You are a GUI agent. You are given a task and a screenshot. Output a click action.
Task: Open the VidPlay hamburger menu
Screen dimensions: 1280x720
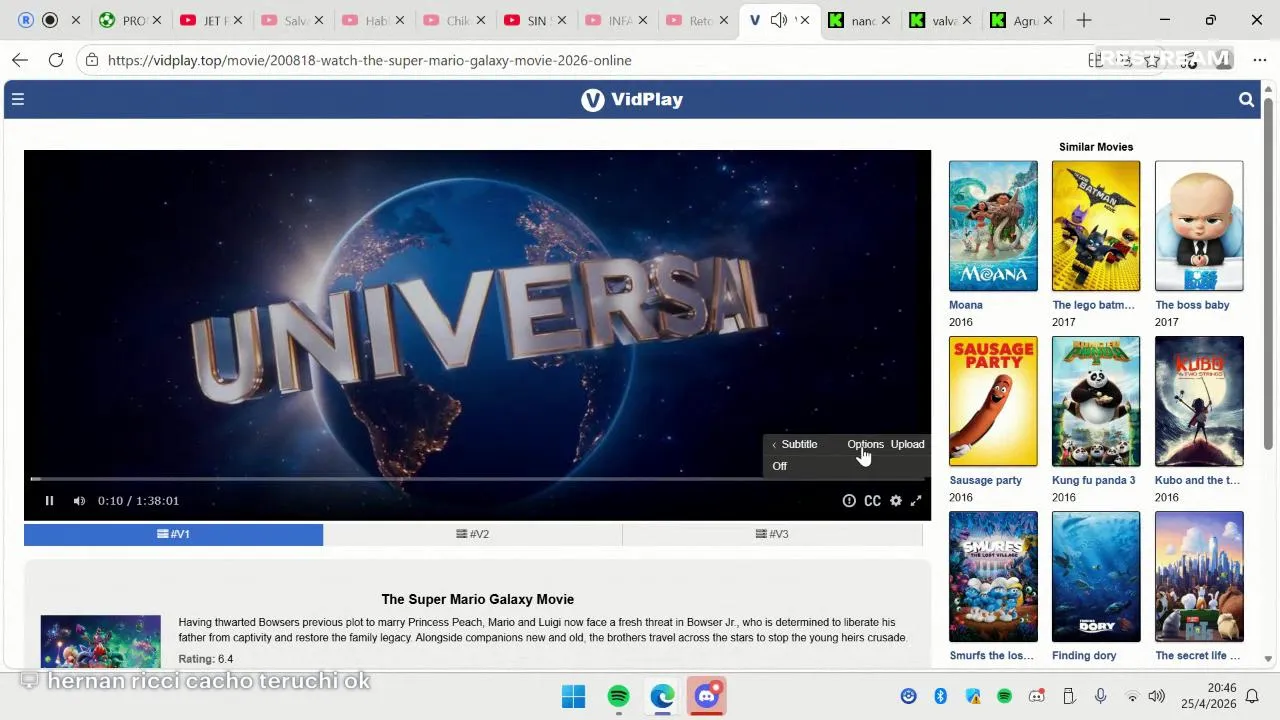(x=17, y=99)
